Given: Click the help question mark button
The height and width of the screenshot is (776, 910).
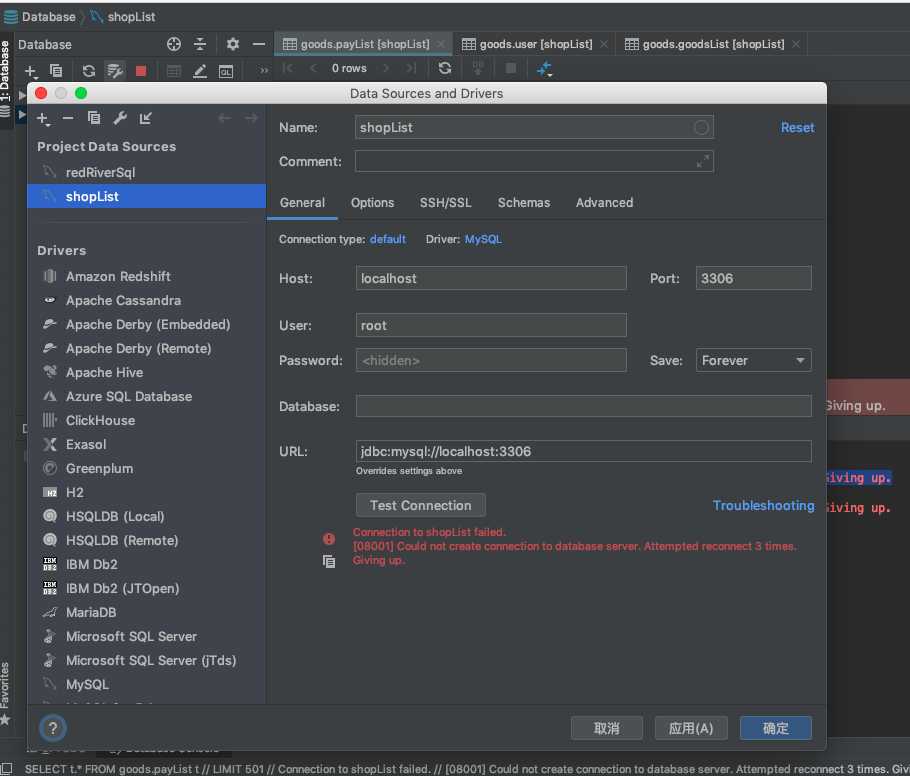Looking at the screenshot, I should pyautogui.click(x=53, y=728).
